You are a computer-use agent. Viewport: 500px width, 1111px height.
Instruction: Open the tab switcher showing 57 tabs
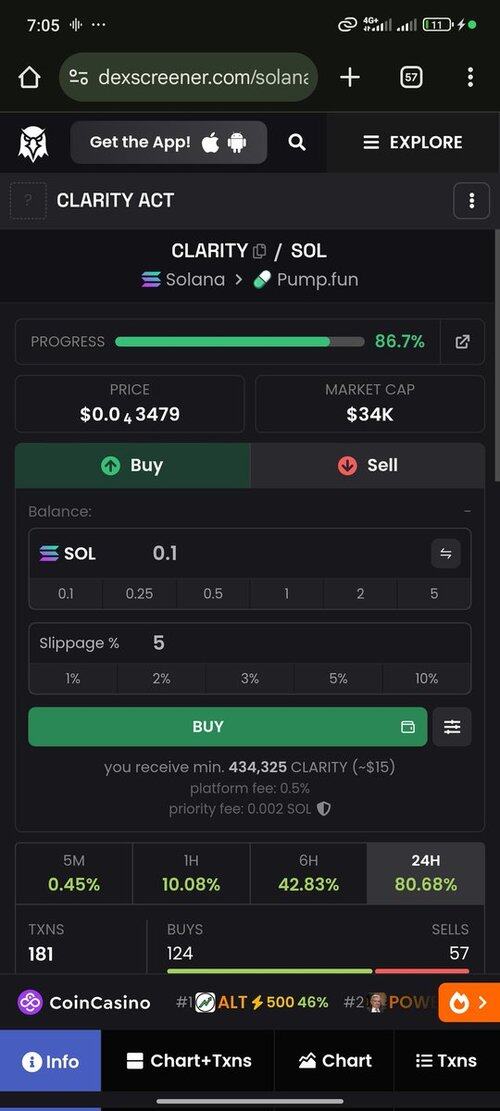click(x=411, y=77)
